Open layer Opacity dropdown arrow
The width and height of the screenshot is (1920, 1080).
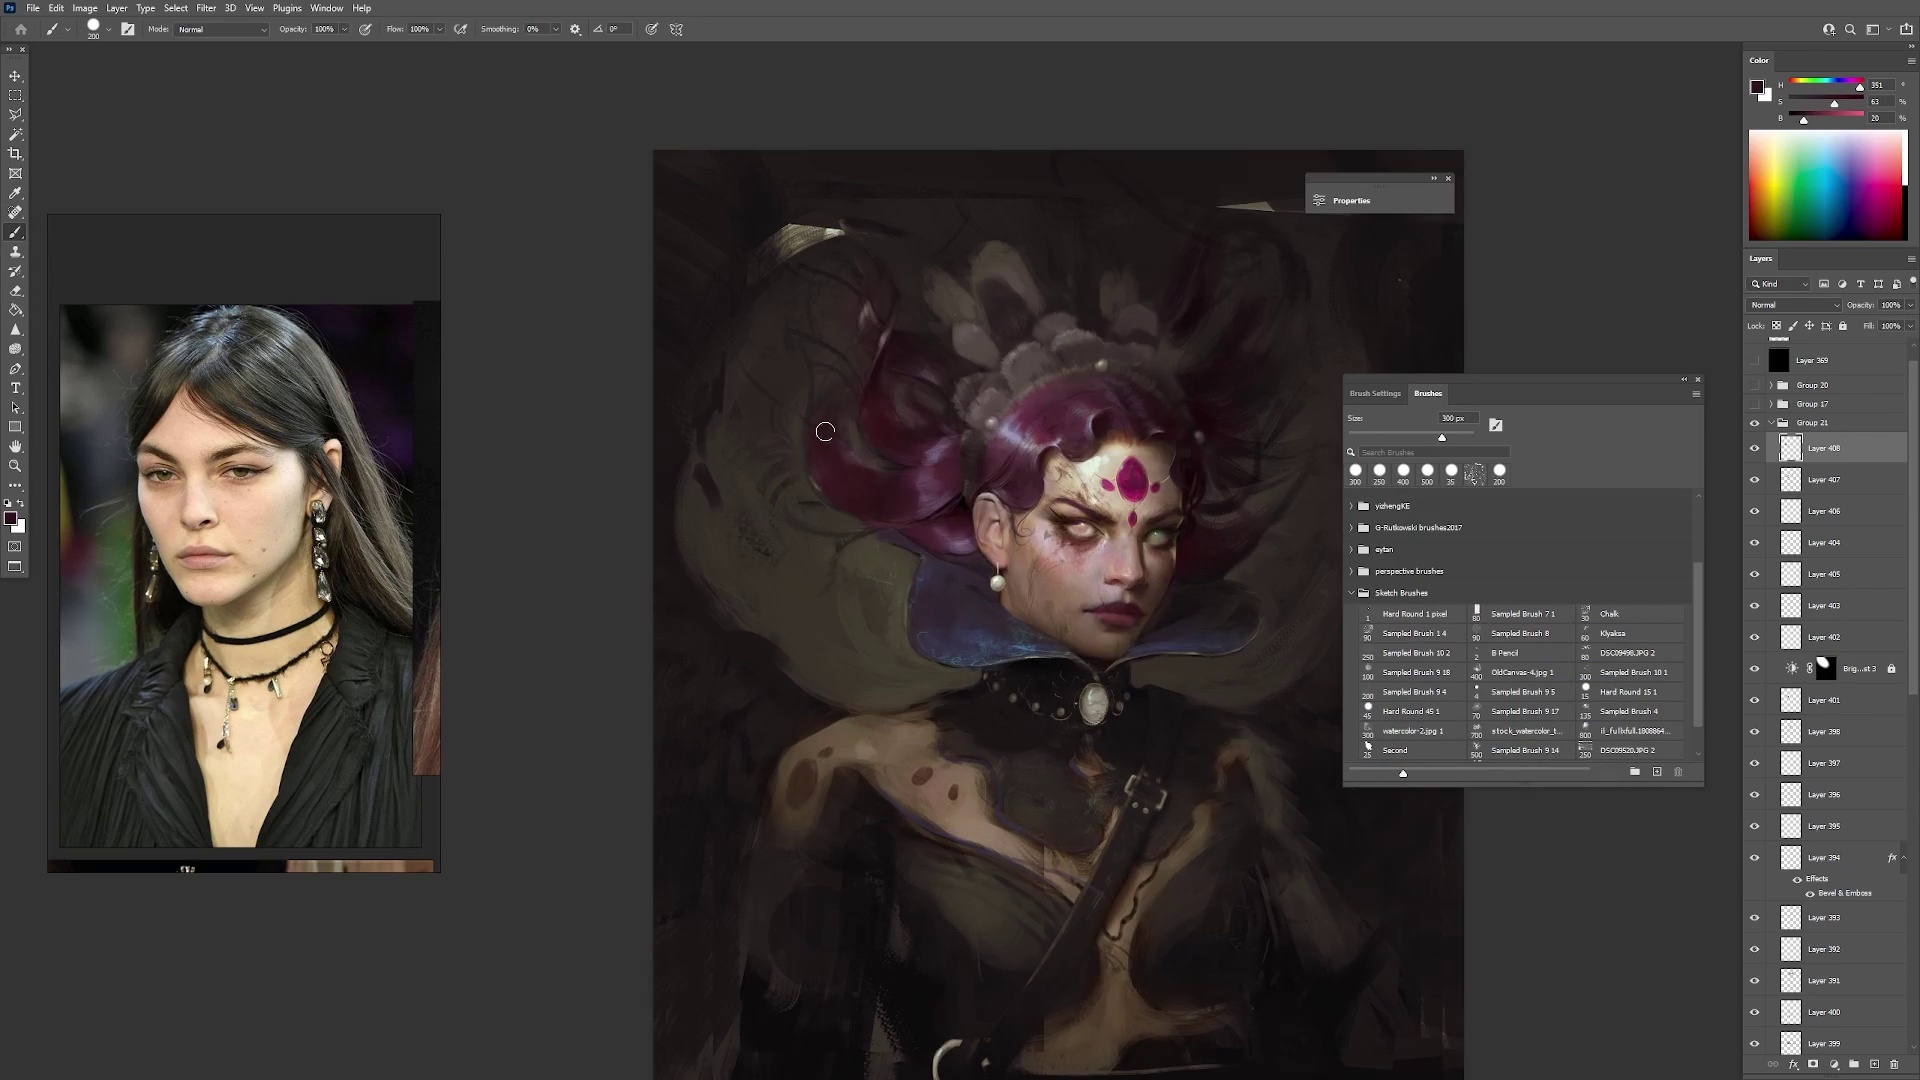pos(1910,305)
